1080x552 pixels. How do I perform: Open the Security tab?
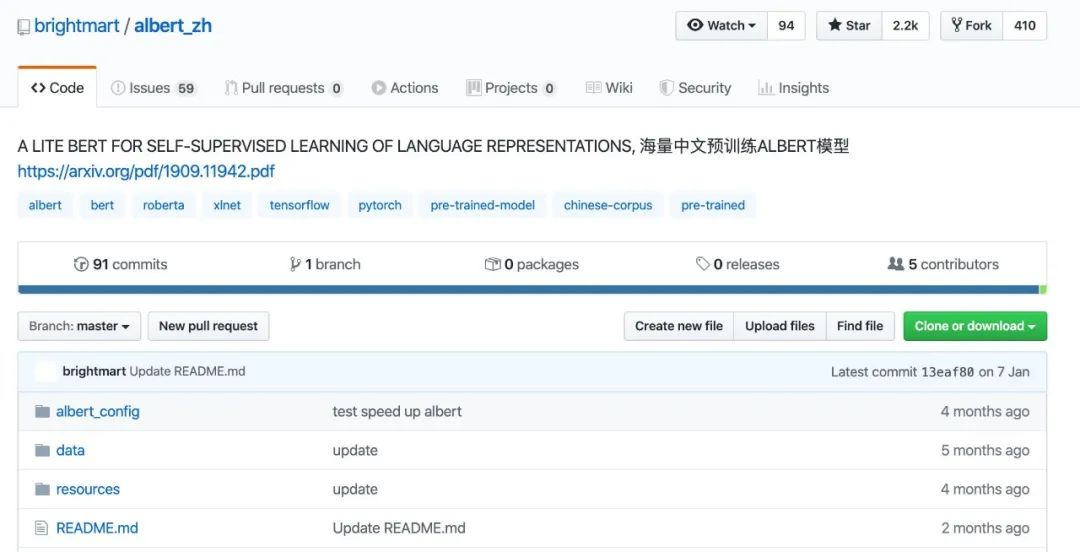pyautogui.click(x=695, y=88)
